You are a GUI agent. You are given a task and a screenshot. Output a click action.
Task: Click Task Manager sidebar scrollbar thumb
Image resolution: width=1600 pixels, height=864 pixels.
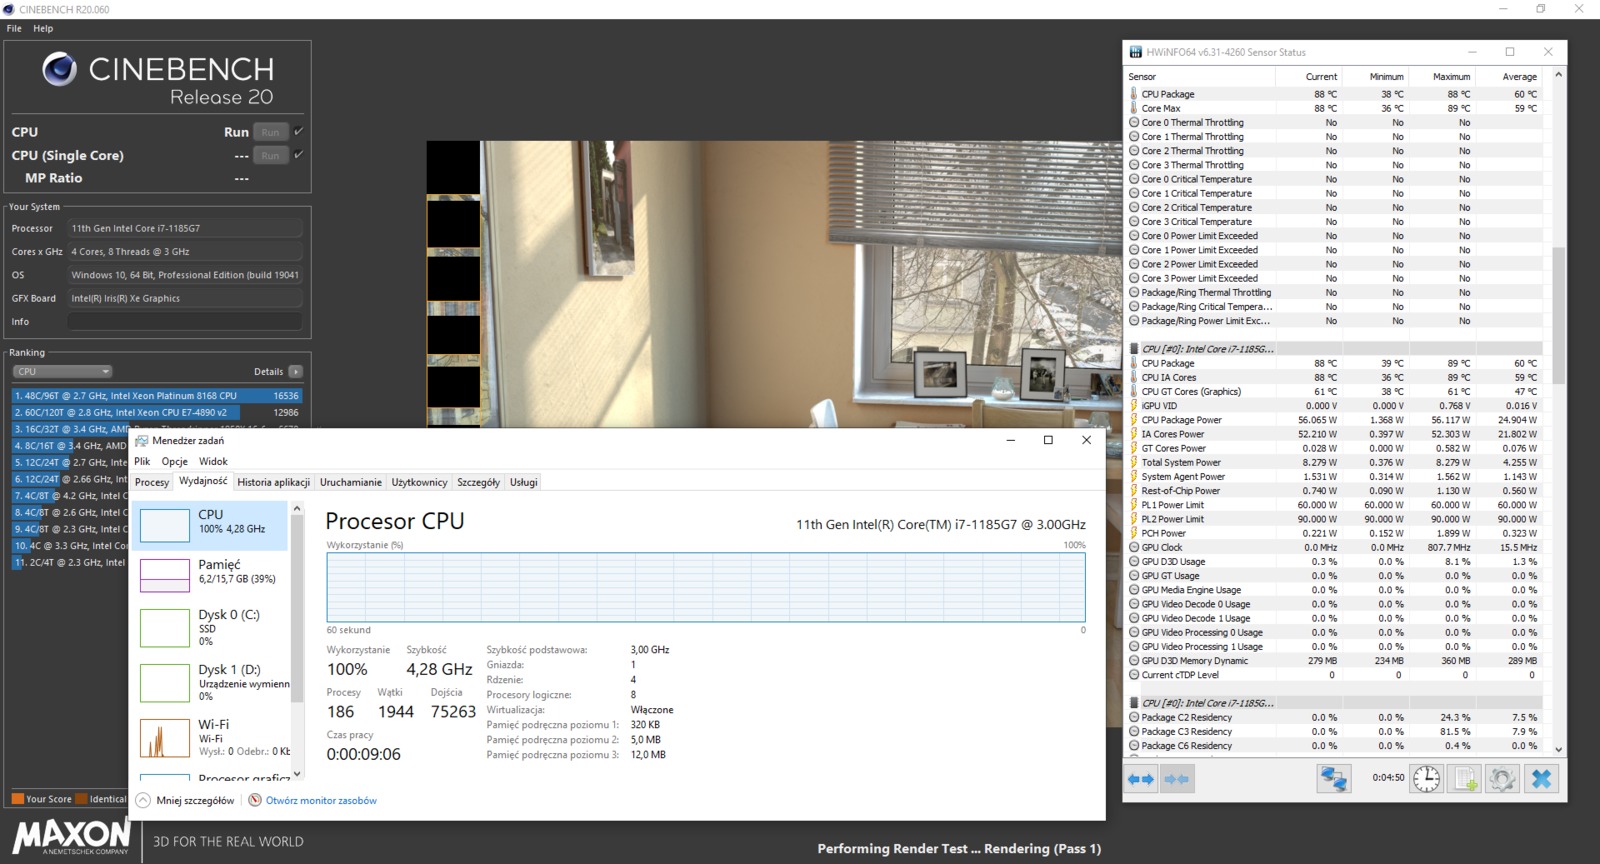(296, 610)
